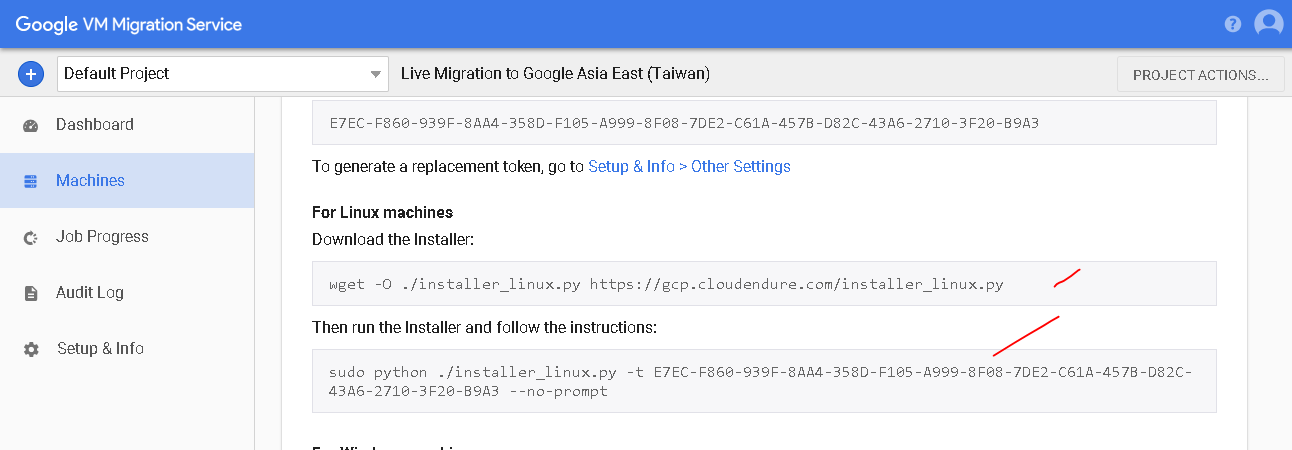Click the sudo python installer command box
The height and width of the screenshot is (450, 1292).
point(764,381)
